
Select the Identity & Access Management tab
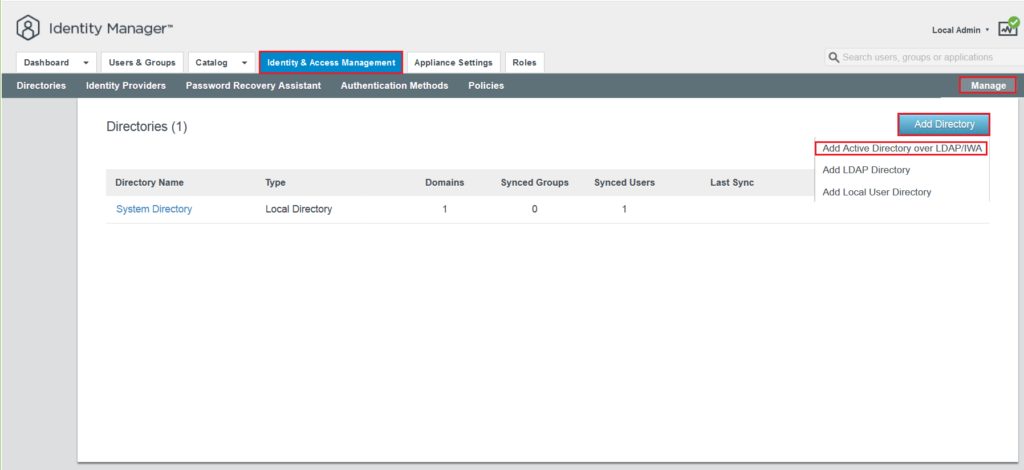[331, 63]
